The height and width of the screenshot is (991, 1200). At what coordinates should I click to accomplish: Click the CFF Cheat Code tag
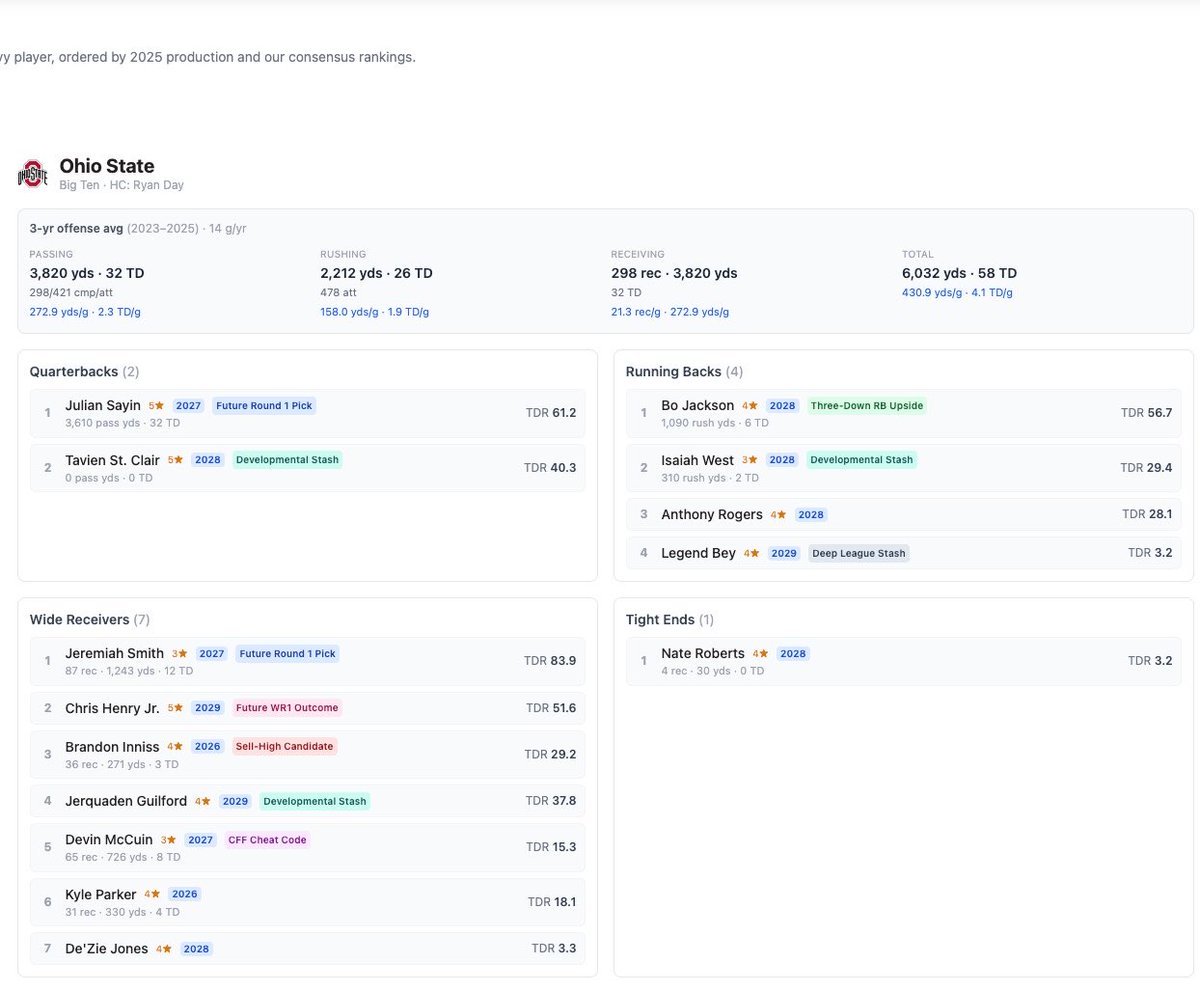point(267,840)
